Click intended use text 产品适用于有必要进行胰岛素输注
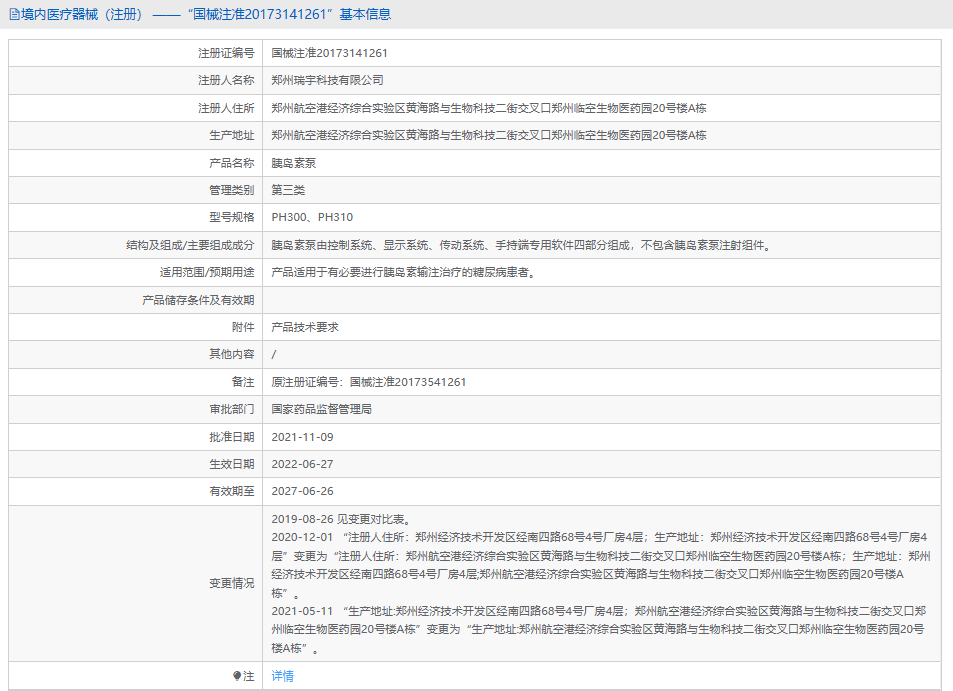 [x=404, y=272]
